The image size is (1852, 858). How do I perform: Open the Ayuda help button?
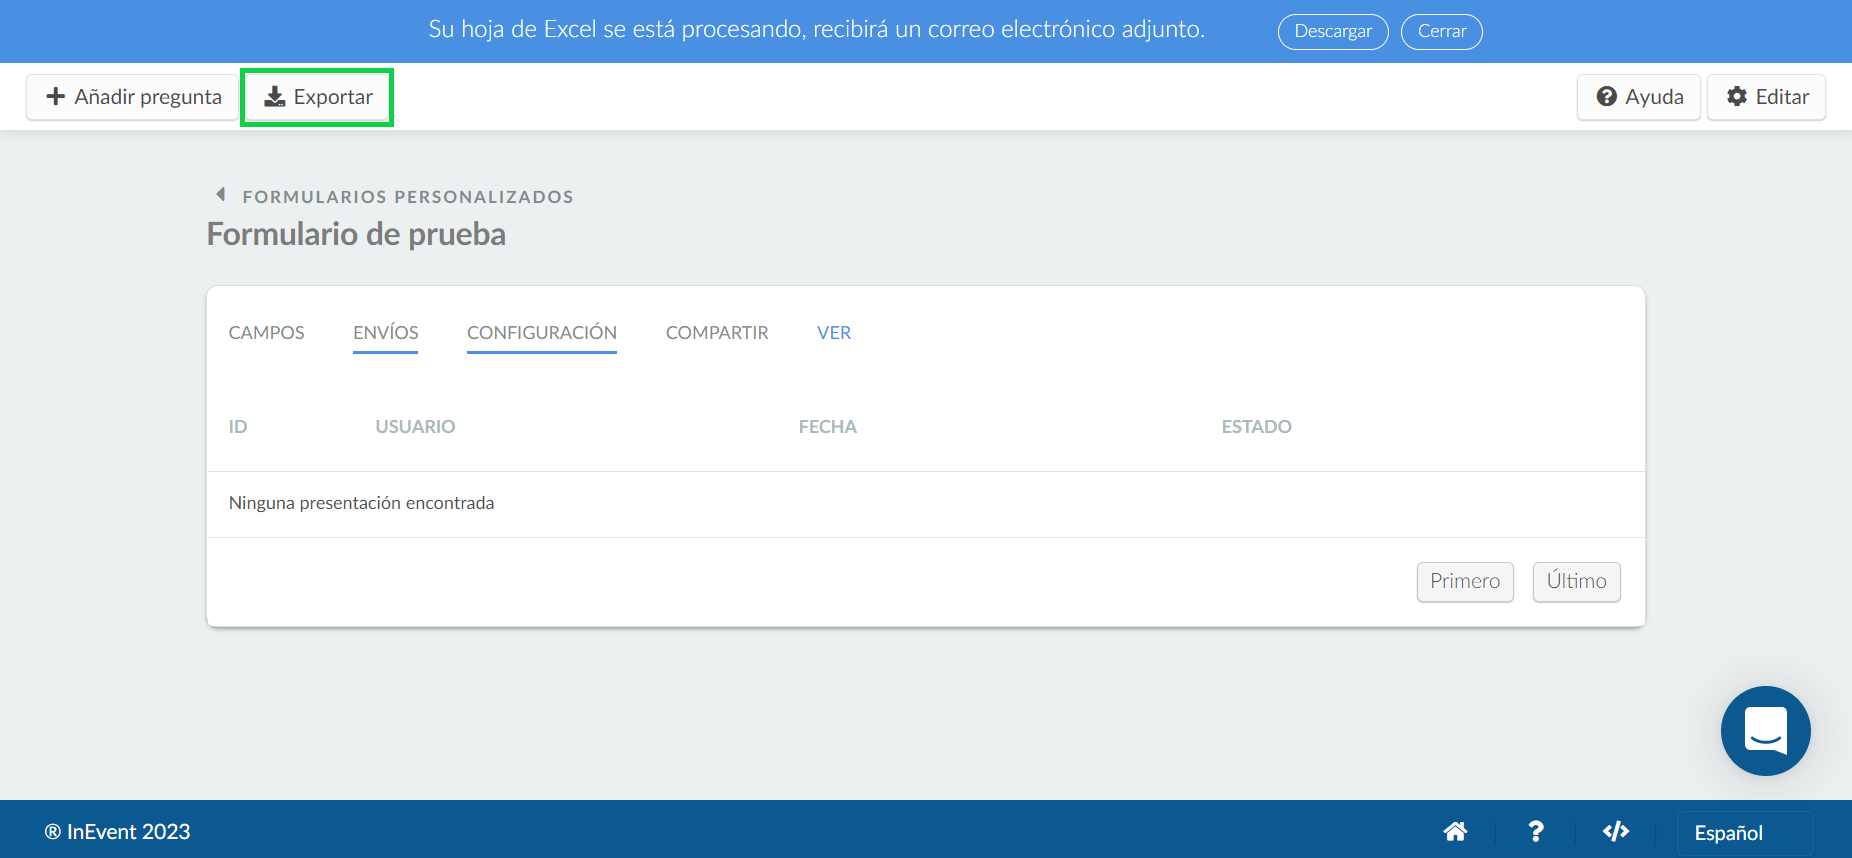coord(1639,97)
